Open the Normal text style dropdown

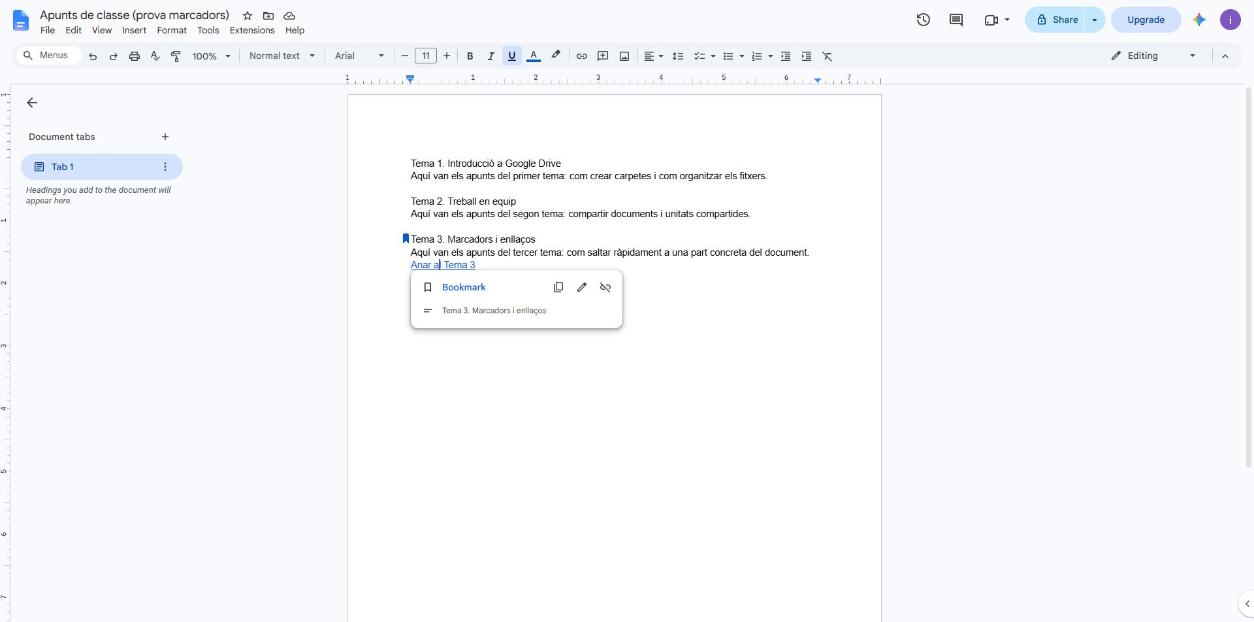[282, 56]
